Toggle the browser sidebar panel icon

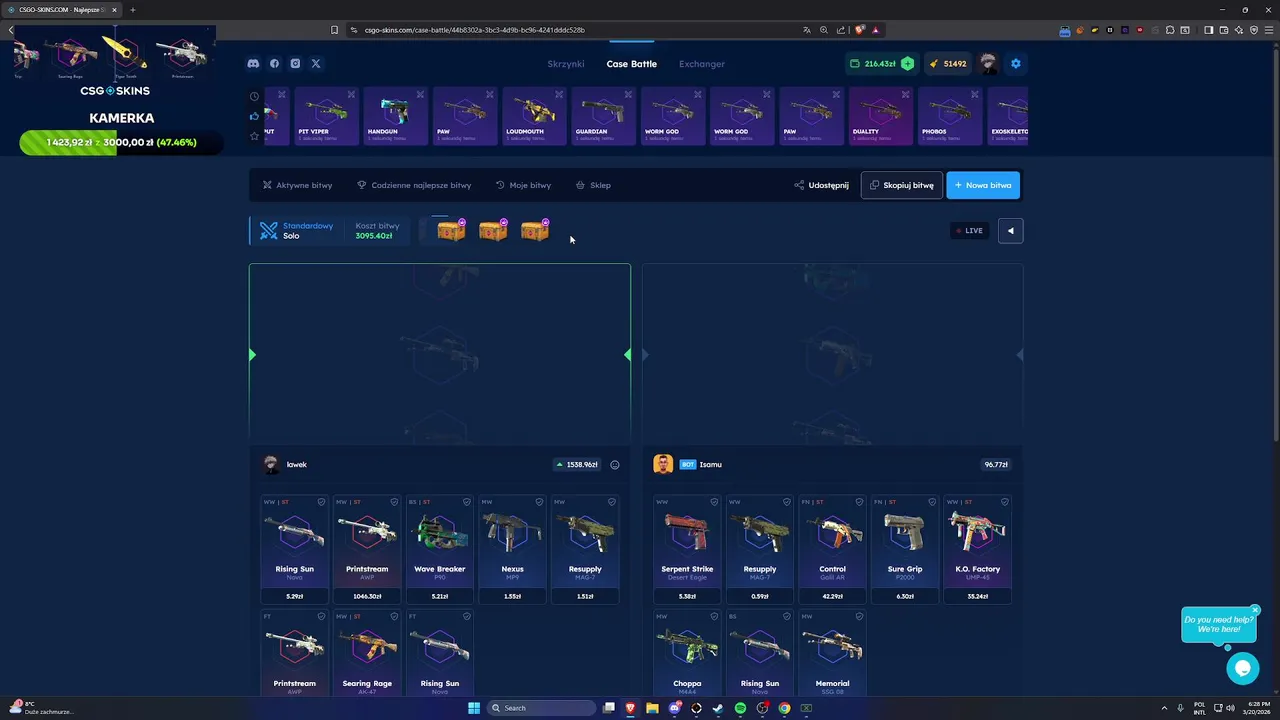[x=1208, y=30]
